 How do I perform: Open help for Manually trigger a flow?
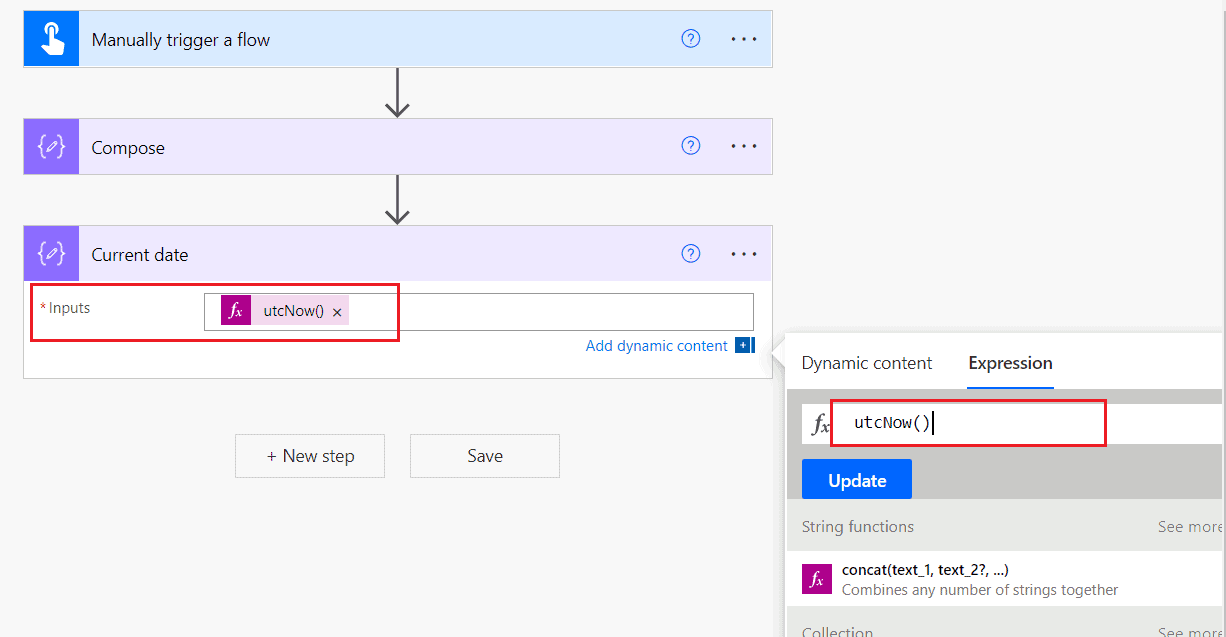pos(690,38)
